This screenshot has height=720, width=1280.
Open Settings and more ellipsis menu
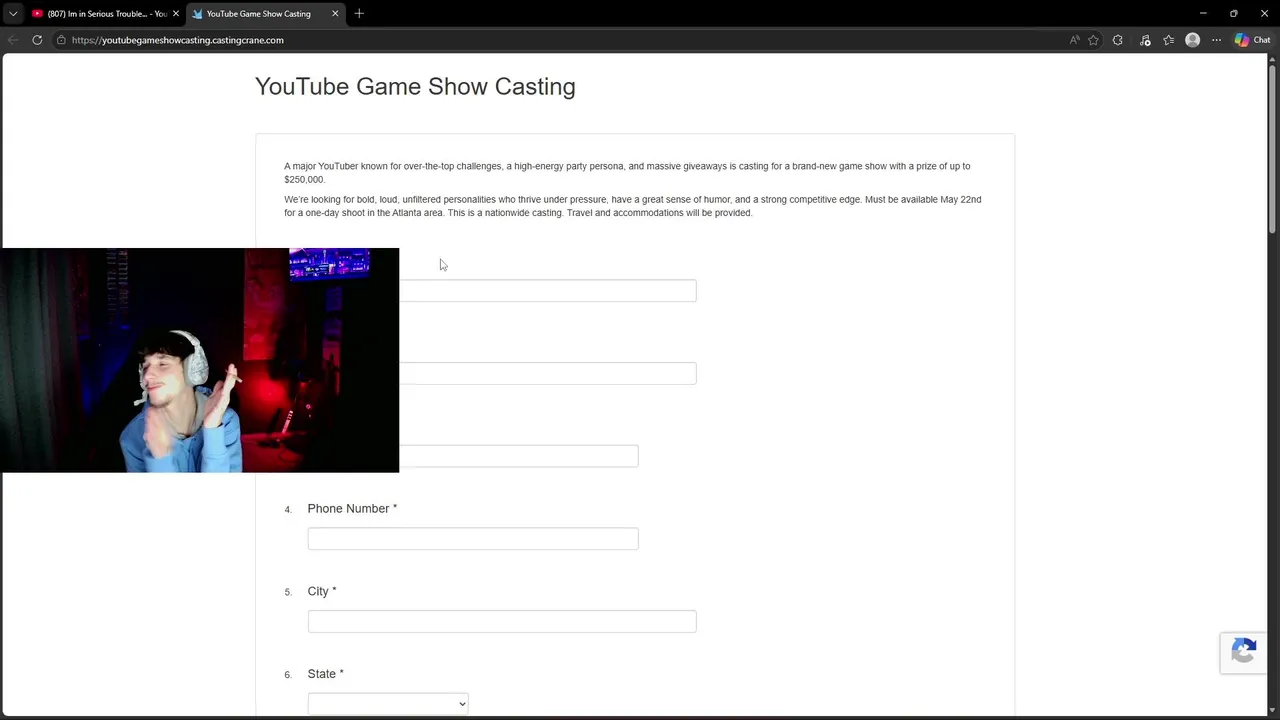1216,40
